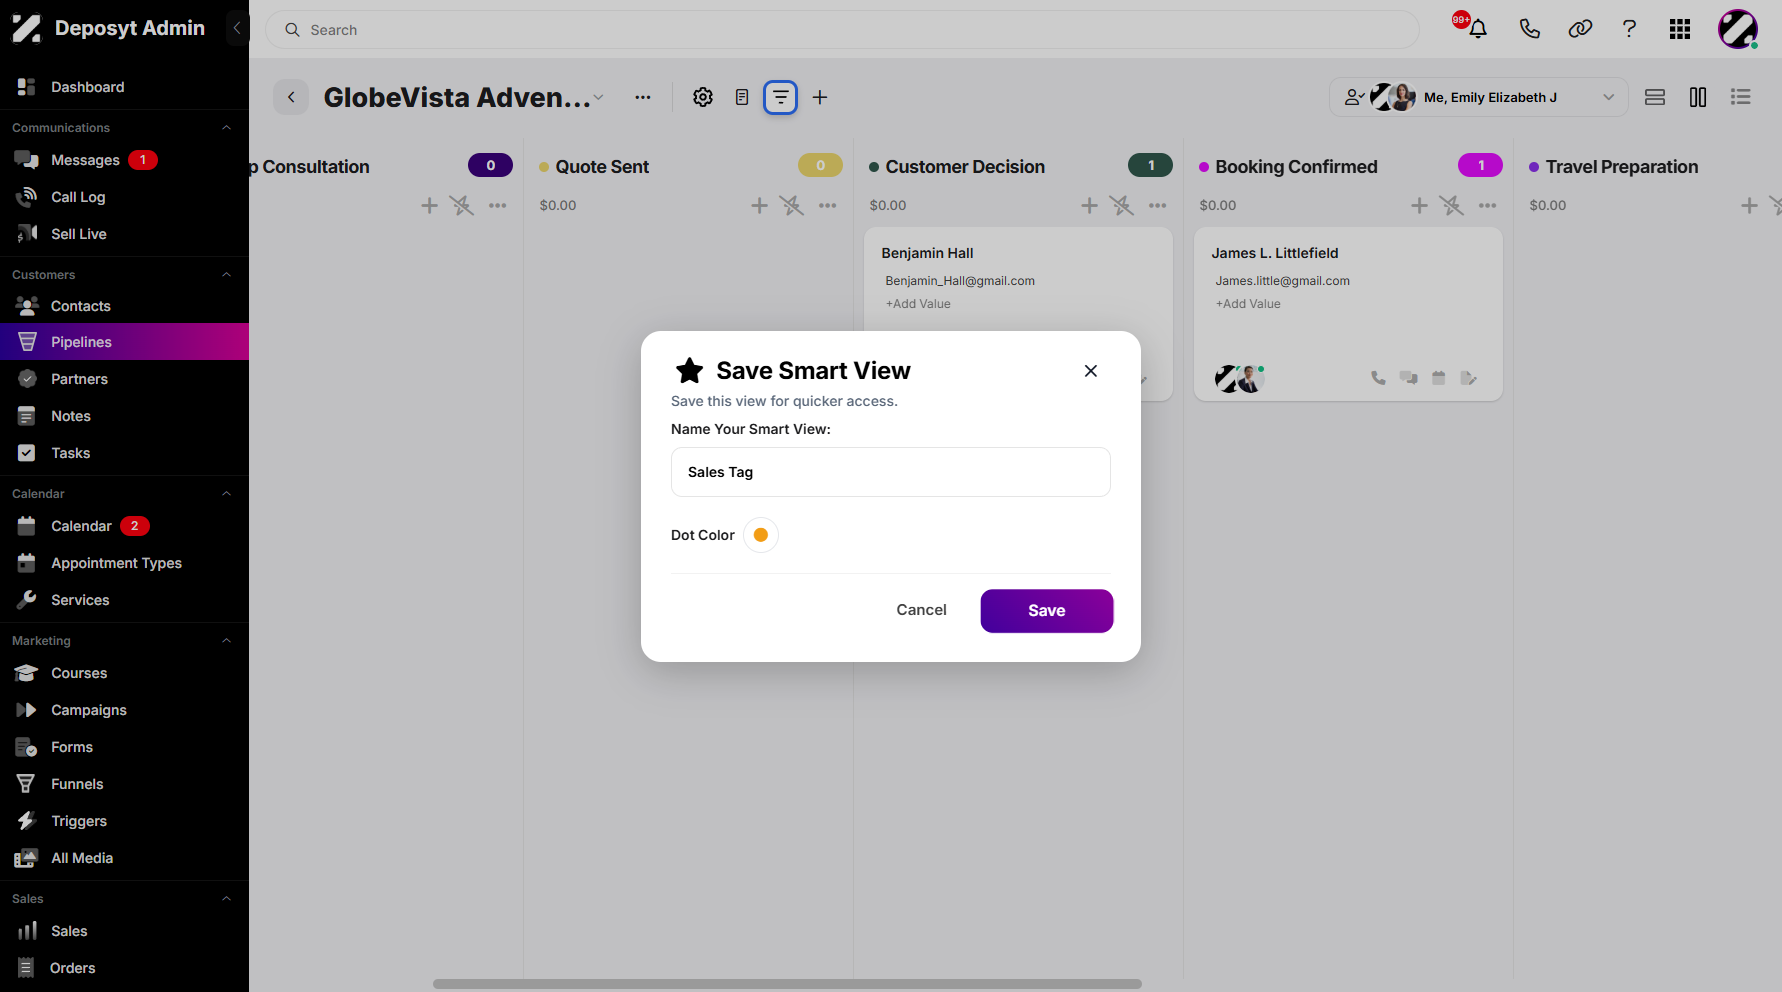Collapse the Calendar section header

point(226,494)
